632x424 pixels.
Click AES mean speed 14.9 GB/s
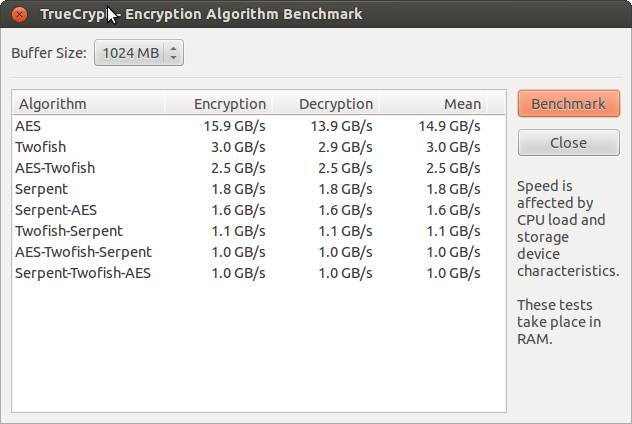pyautogui.click(x=449, y=126)
